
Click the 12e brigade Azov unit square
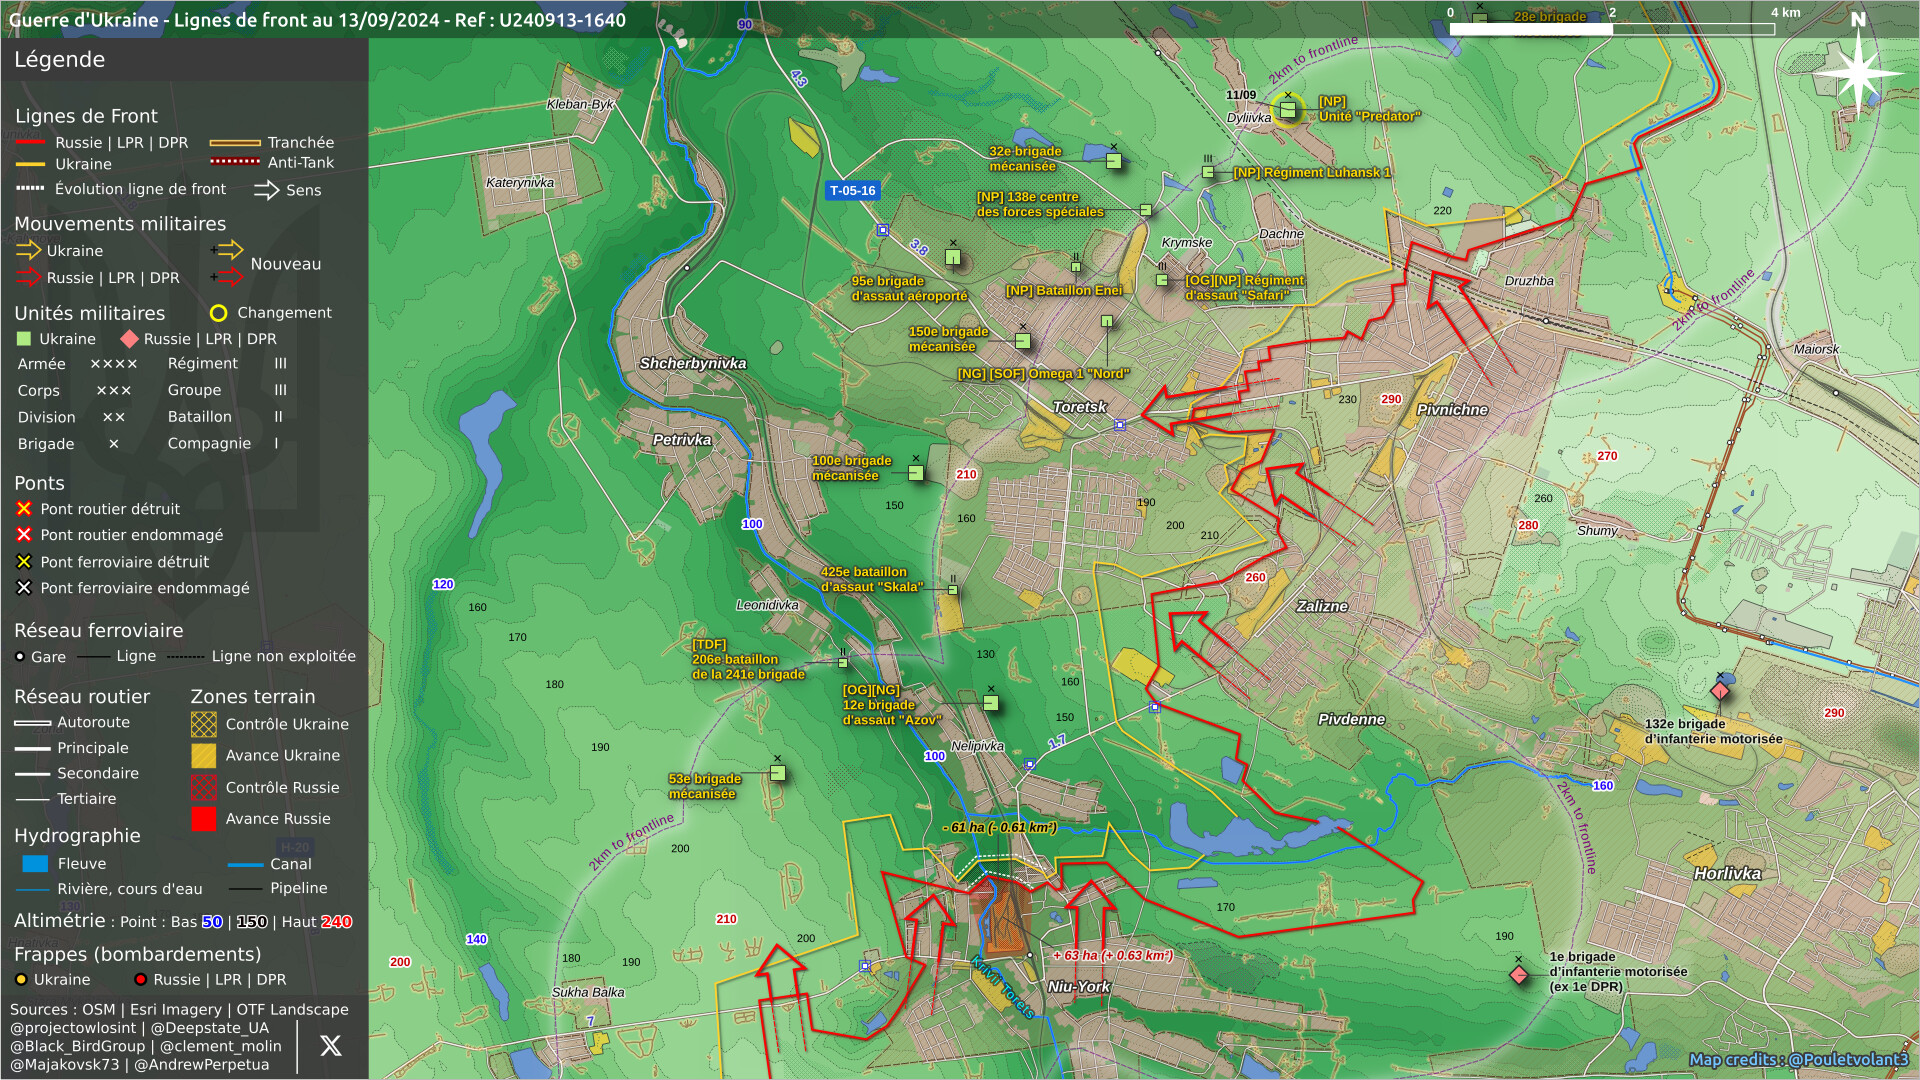tap(991, 703)
